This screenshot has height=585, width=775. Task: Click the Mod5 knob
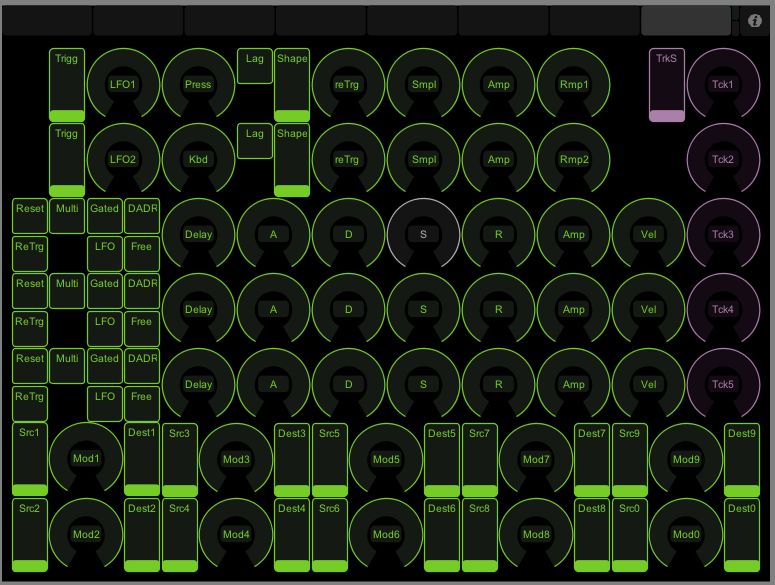point(386,460)
